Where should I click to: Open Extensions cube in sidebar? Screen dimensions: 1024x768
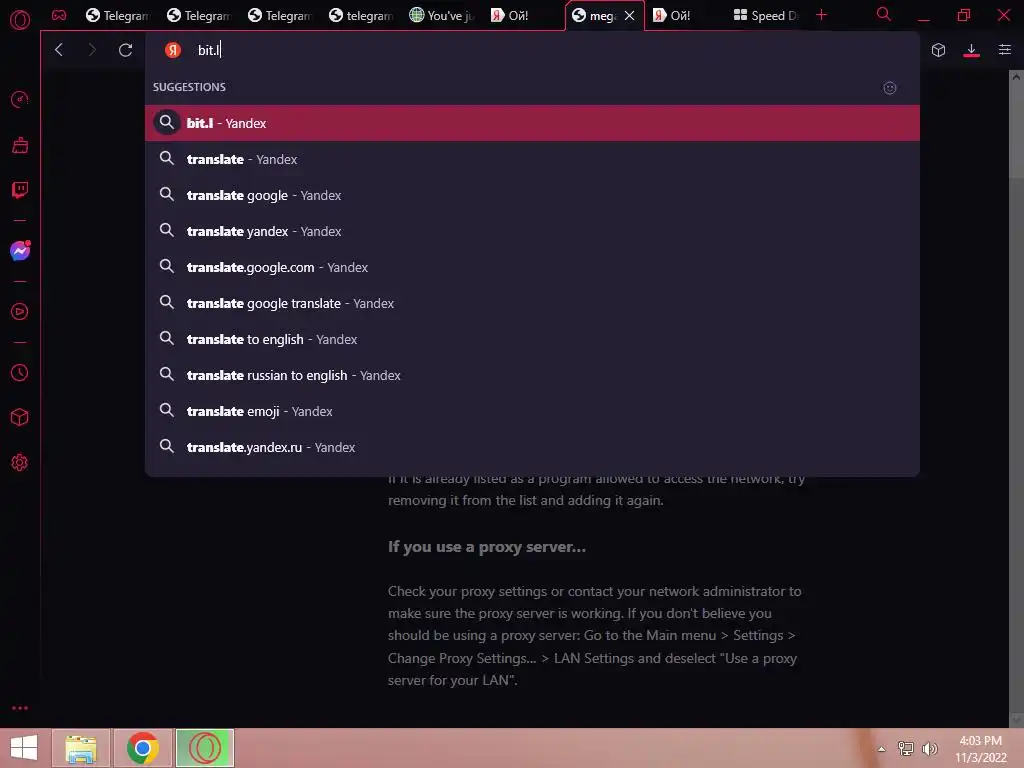[x=20, y=417]
